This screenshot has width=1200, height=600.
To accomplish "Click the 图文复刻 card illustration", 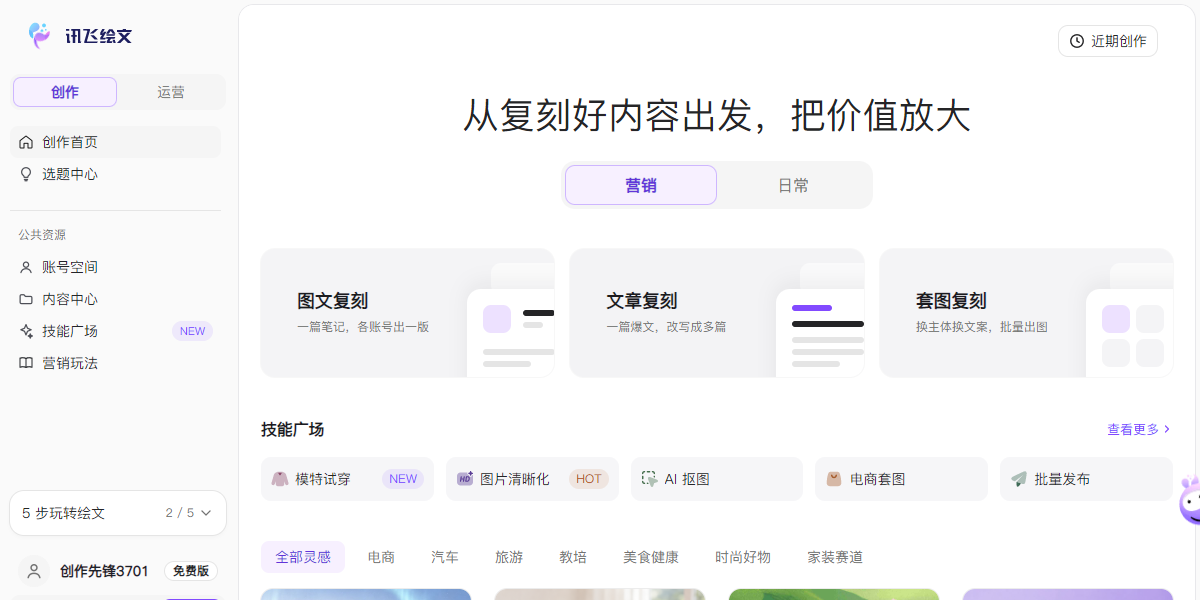I will [510, 319].
